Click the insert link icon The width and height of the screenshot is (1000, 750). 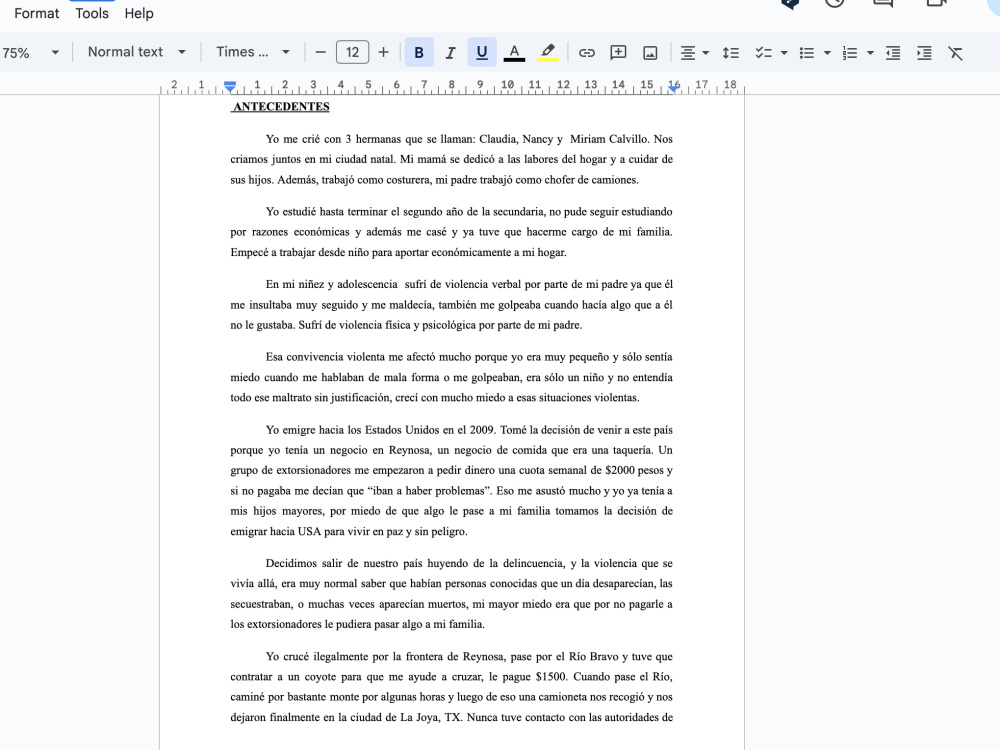(x=587, y=52)
